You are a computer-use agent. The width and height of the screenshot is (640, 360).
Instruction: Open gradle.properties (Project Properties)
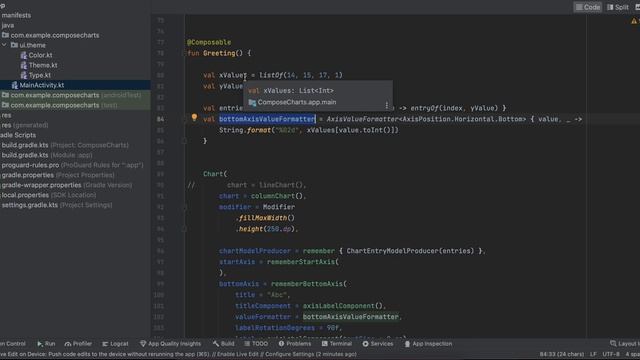pos(58,175)
